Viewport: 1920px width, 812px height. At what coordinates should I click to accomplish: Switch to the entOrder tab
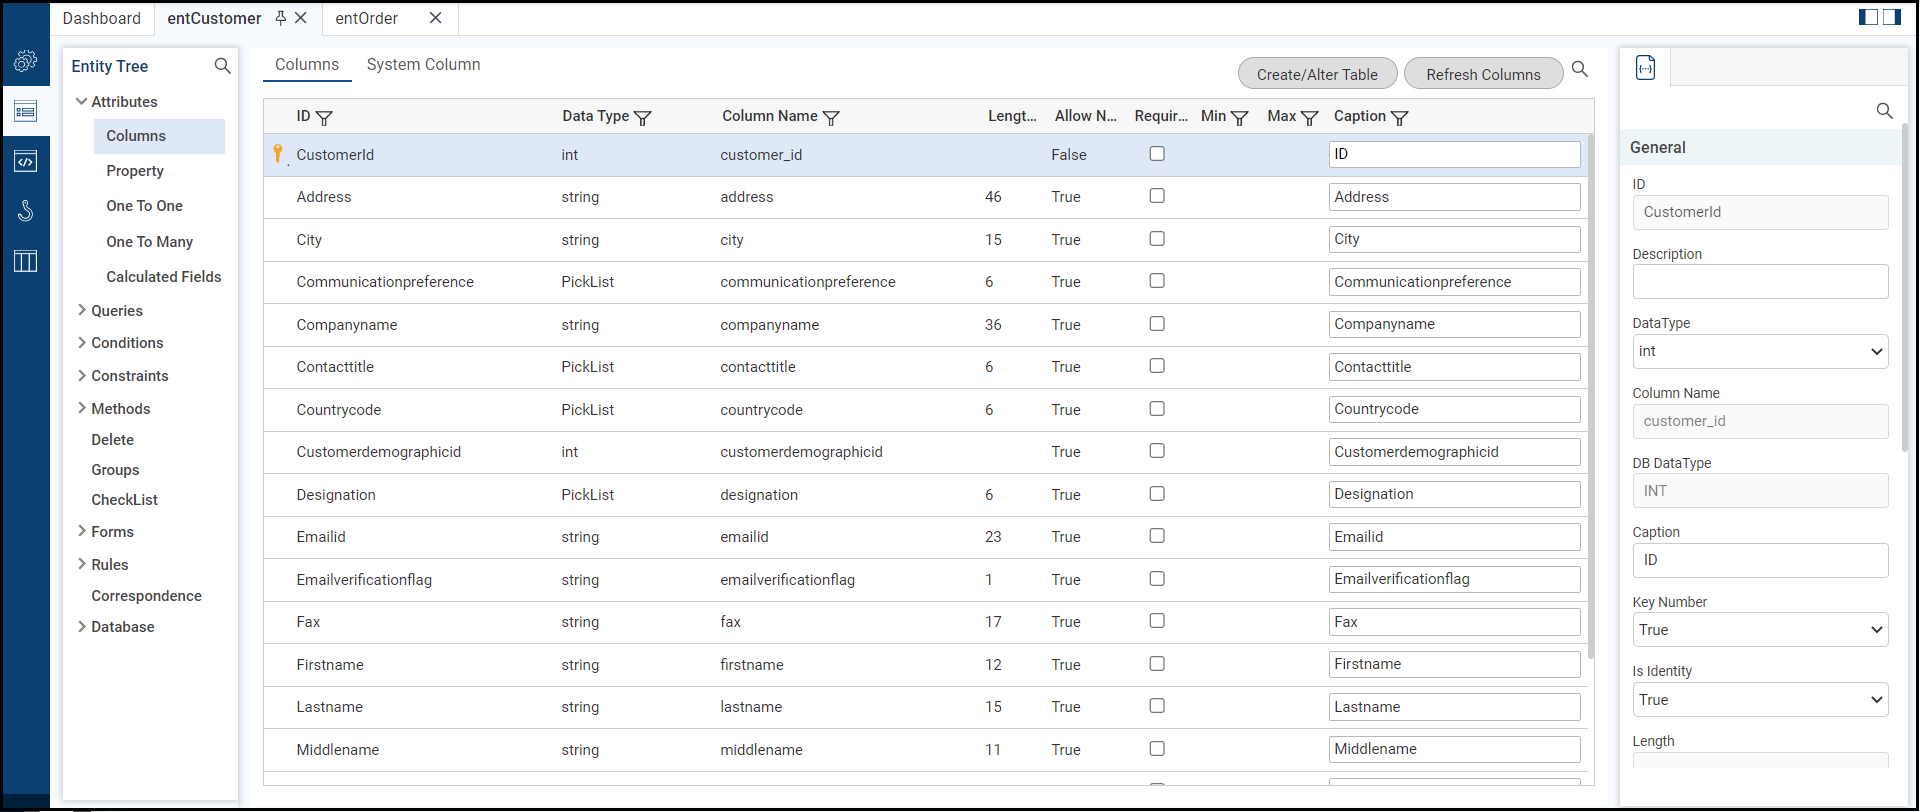[366, 18]
